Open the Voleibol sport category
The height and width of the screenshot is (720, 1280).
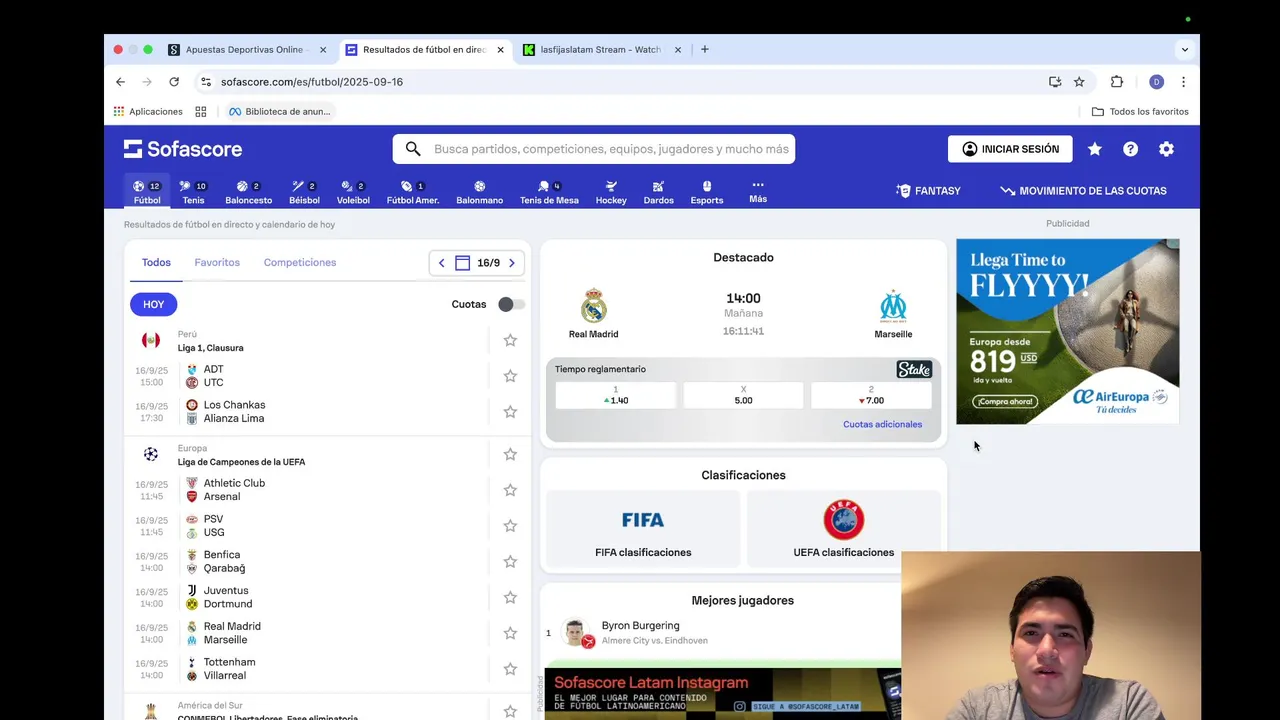353,192
